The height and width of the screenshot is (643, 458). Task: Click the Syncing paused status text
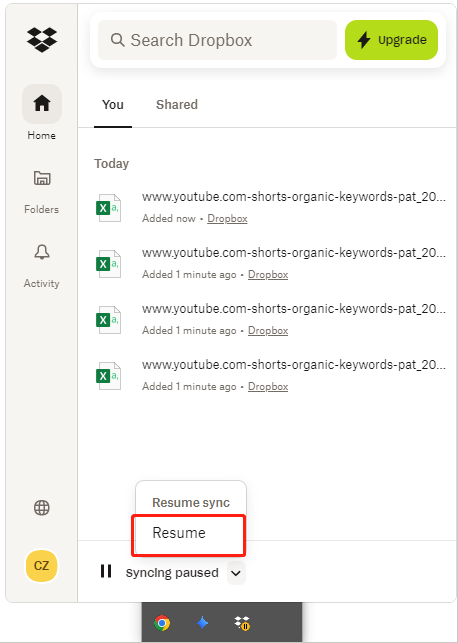click(x=172, y=572)
